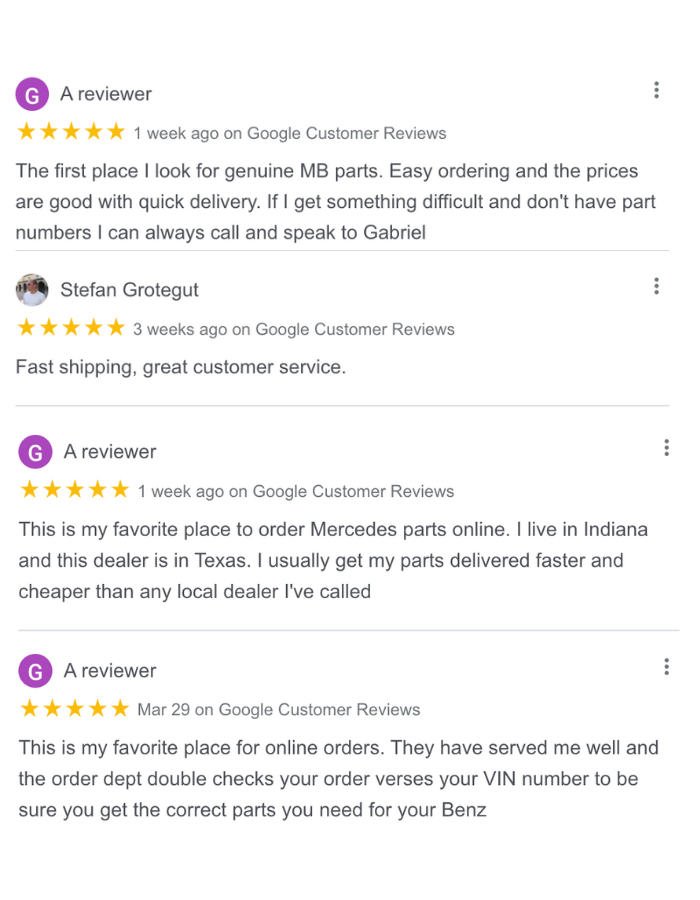Click the review text about VIN number checks
The image size is (700, 900).
coord(338,779)
